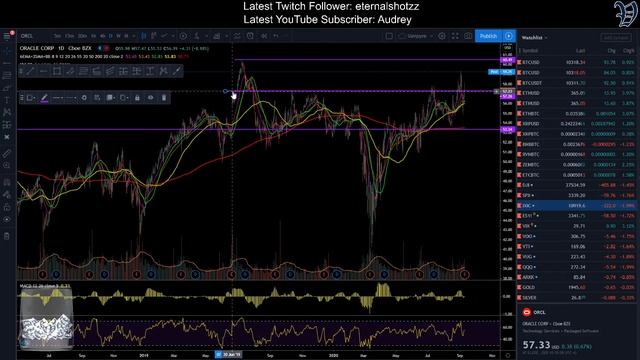Image resolution: width=640 pixels, height=360 pixels.
Task: Select ARKK row in watchlist
Action: coord(577,277)
